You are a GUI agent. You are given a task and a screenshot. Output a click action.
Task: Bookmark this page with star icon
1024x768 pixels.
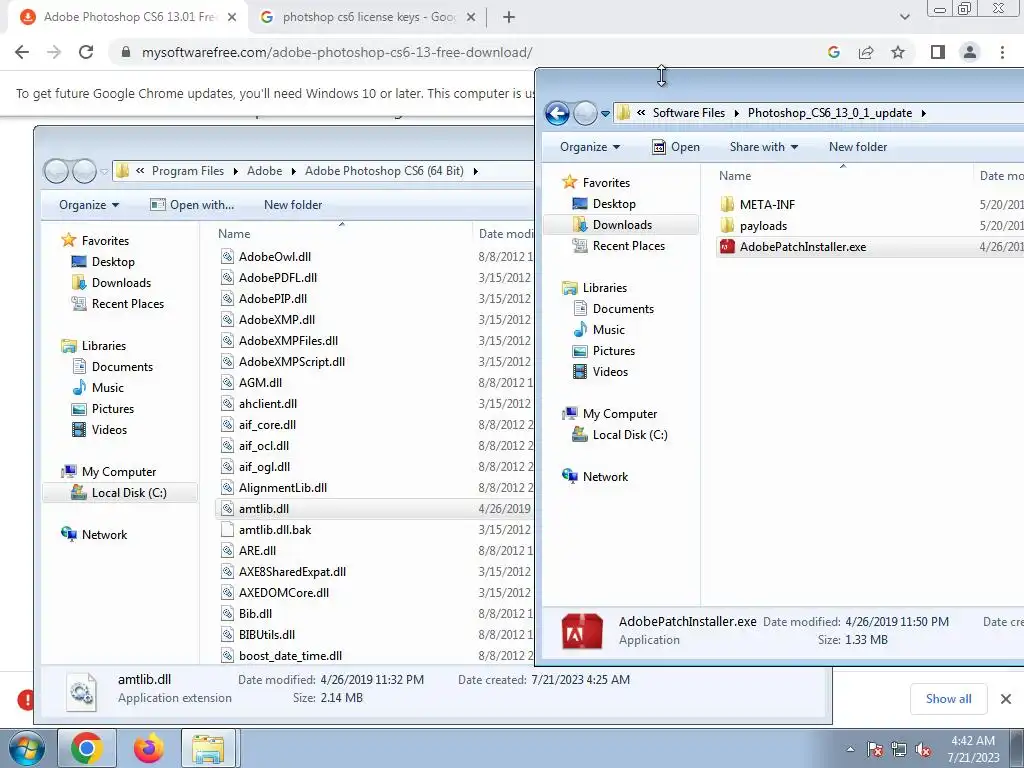[898, 52]
